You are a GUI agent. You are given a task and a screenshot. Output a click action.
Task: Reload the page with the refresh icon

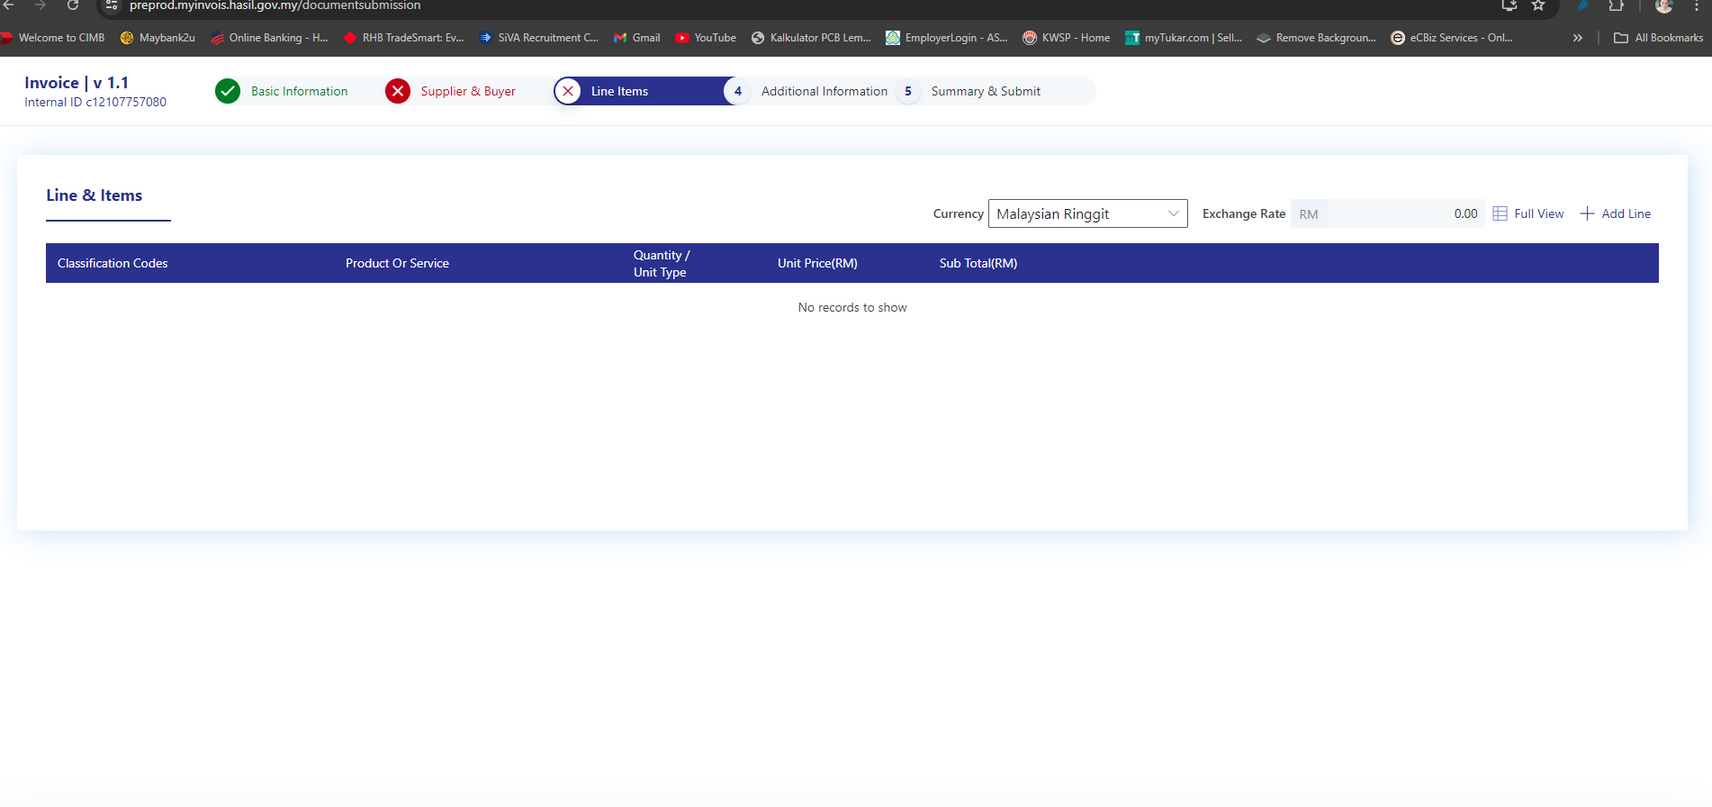[x=73, y=6]
